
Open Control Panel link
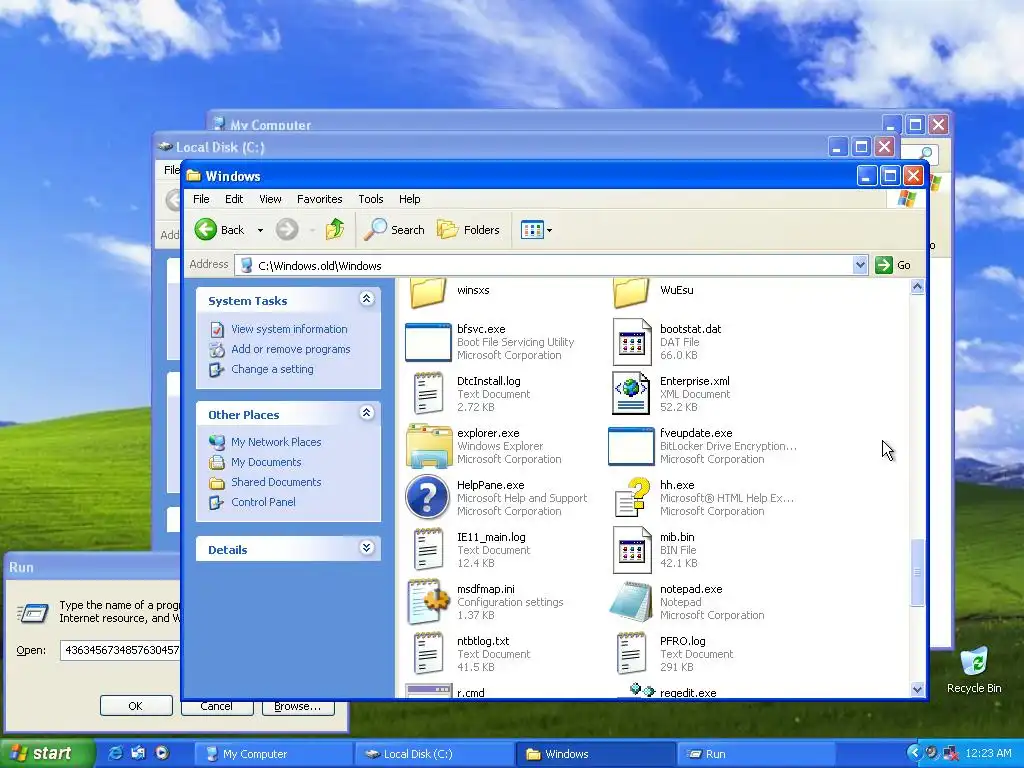coord(263,502)
